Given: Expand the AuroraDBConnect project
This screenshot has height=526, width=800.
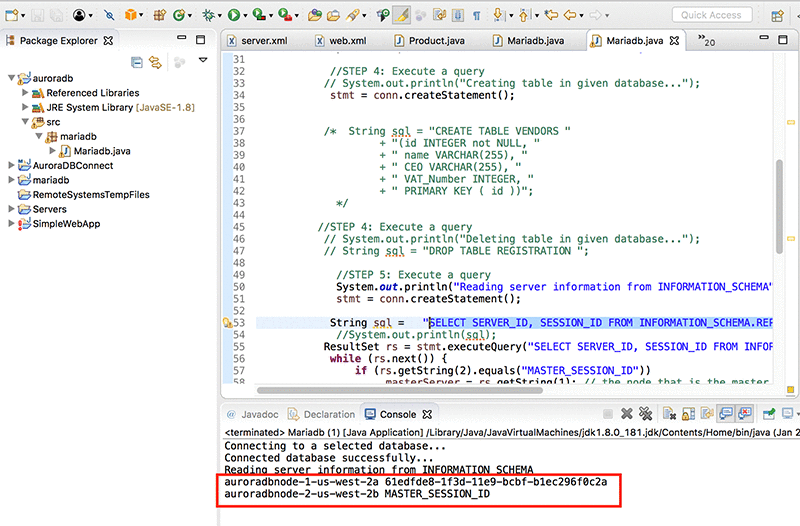Looking at the screenshot, I should tap(11, 165).
